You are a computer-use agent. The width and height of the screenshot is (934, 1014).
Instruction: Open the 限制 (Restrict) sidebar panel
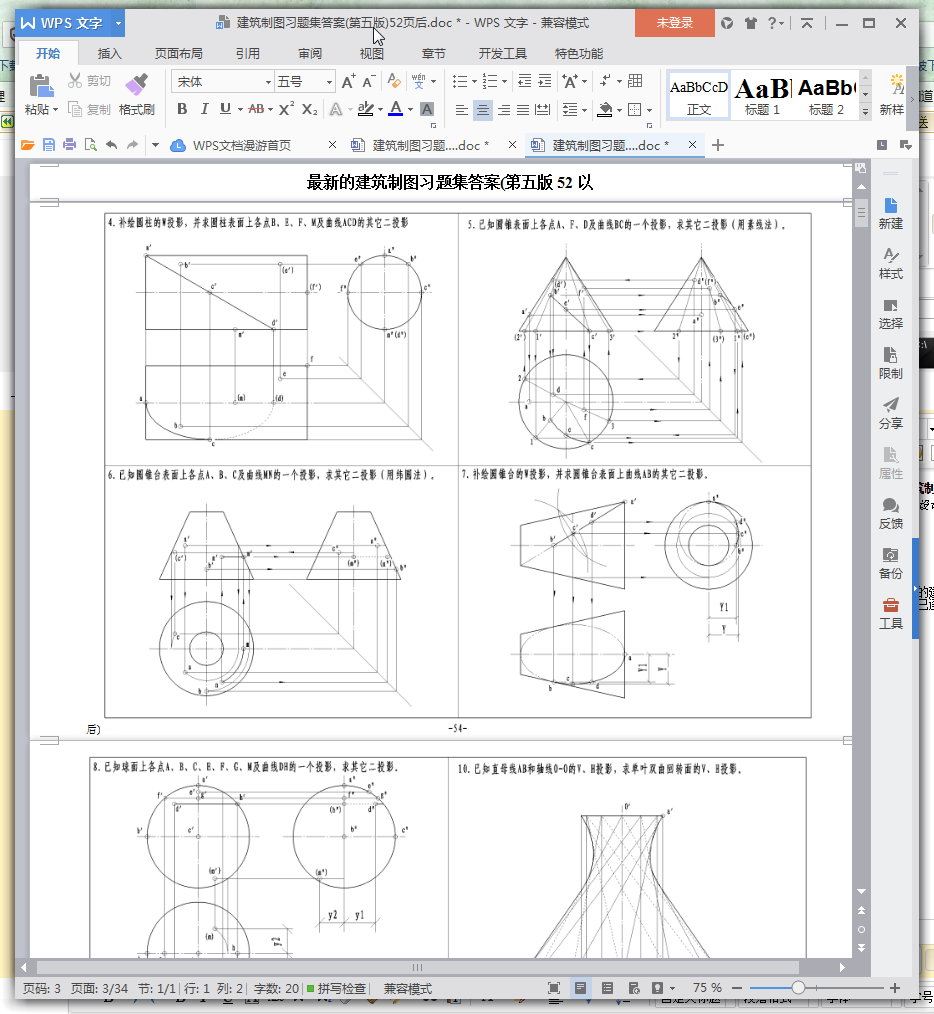(x=891, y=363)
